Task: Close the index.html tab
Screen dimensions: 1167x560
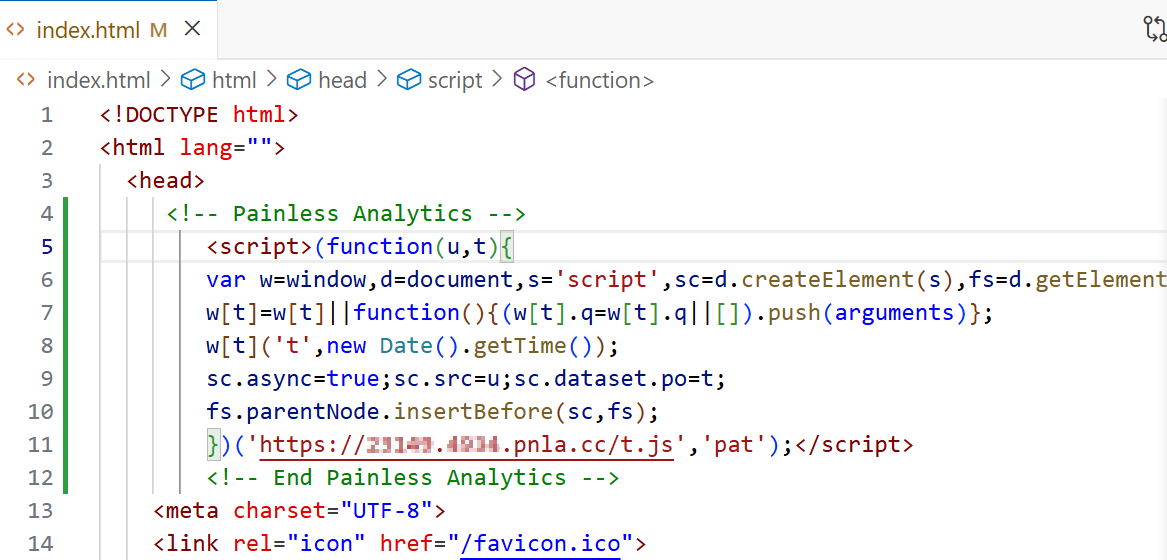Action: coord(192,29)
